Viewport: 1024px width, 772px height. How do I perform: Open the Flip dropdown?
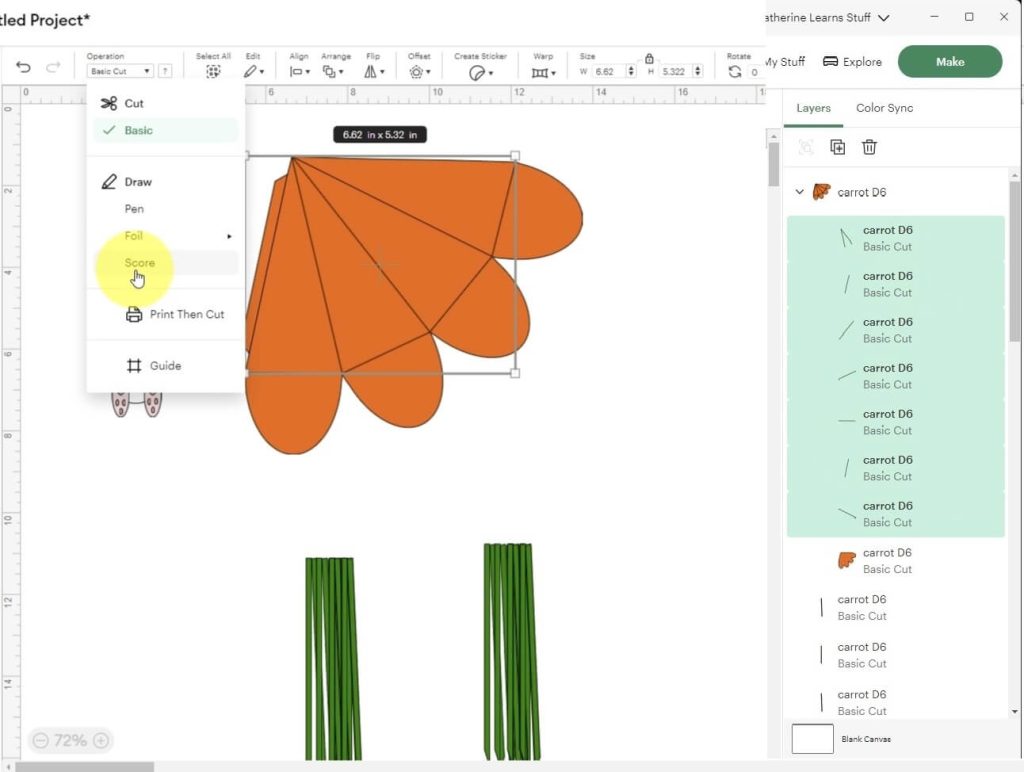[374, 72]
